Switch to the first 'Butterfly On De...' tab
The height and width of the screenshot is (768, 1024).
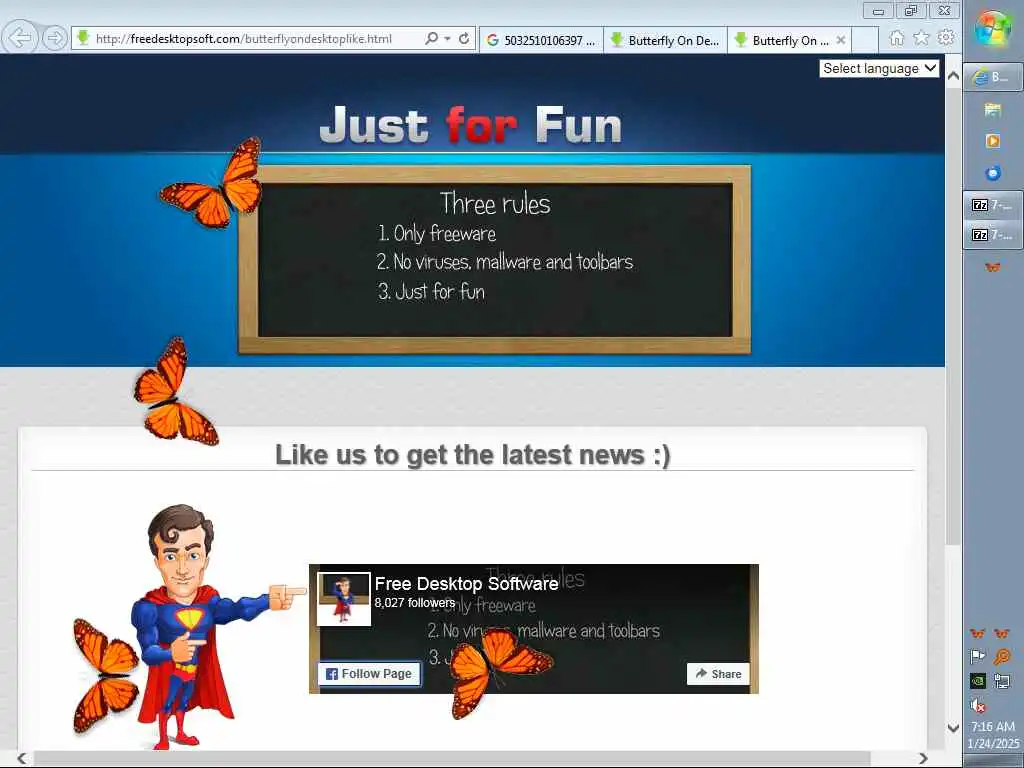point(665,40)
